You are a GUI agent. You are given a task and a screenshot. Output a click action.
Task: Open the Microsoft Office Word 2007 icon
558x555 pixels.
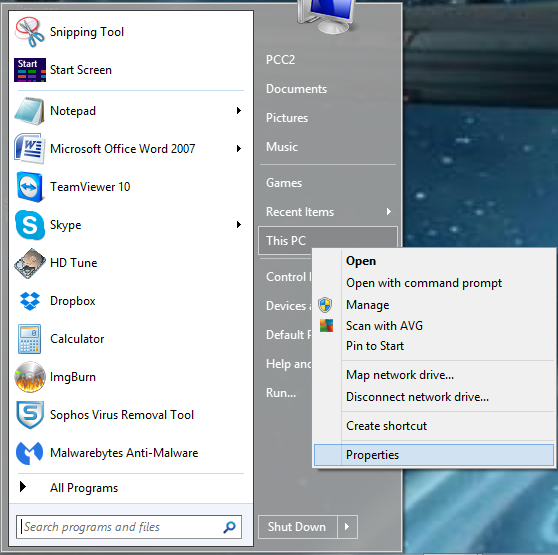click(30, 148)
